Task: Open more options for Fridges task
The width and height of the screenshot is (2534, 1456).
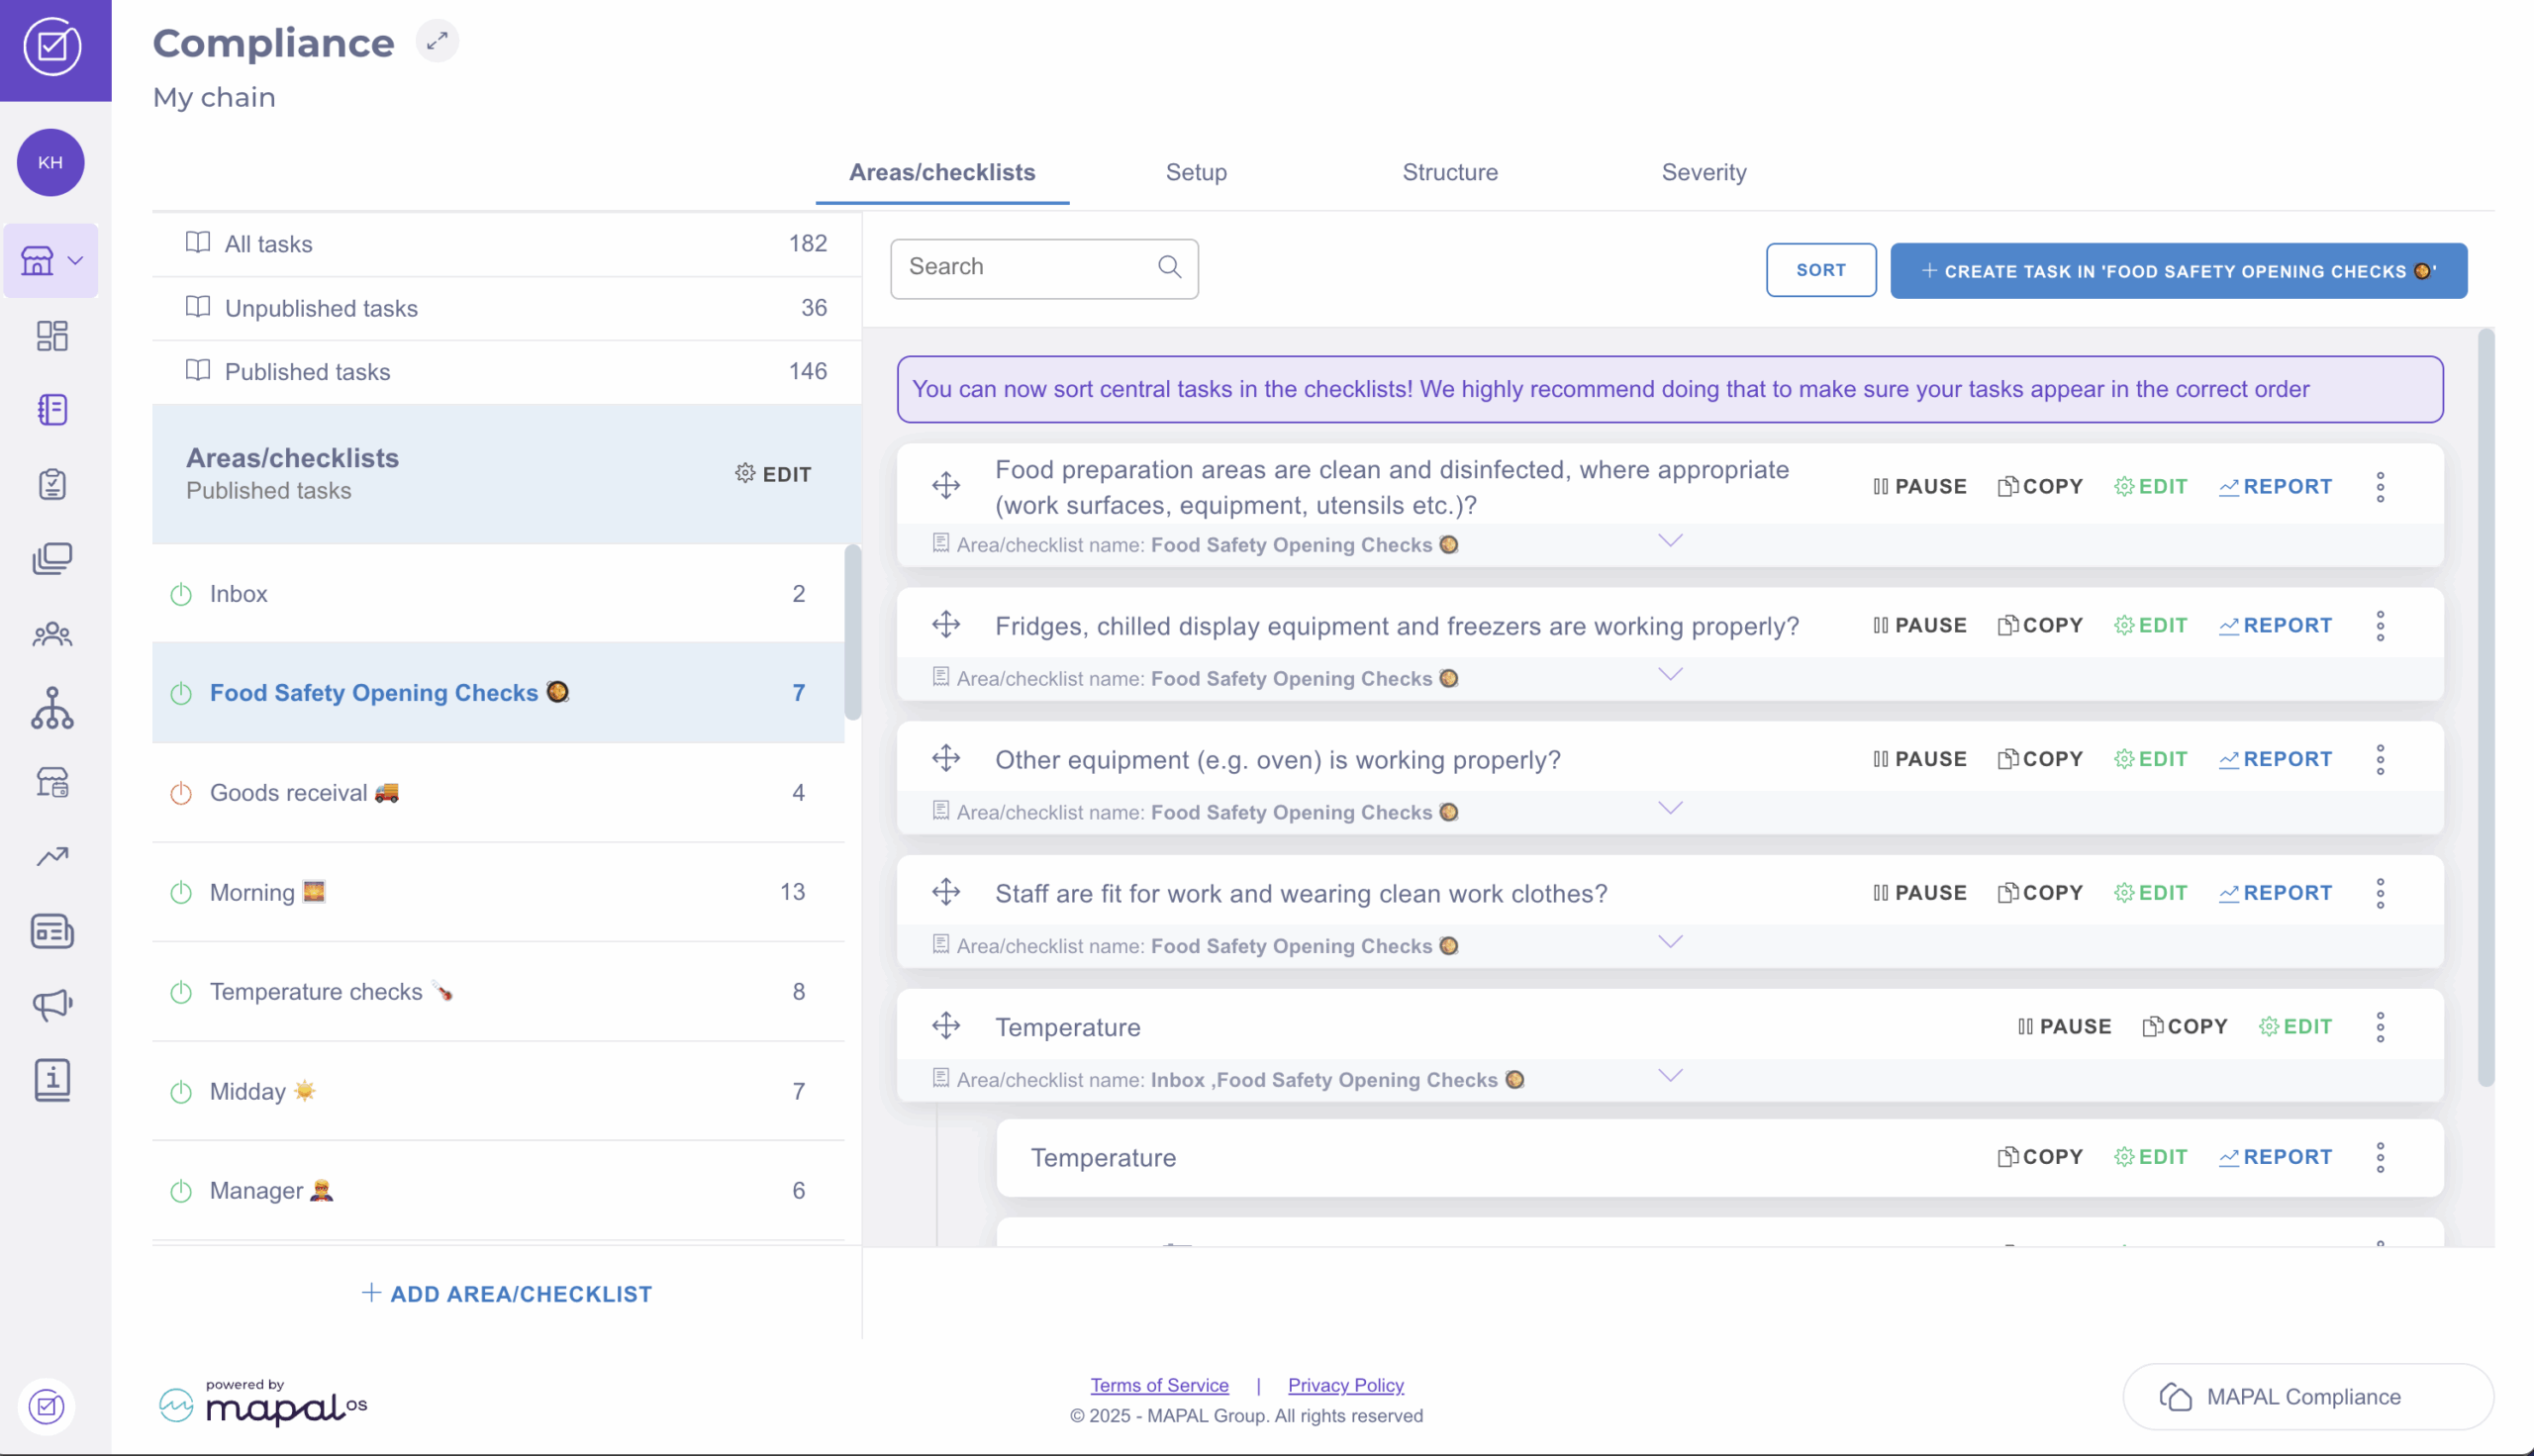Action: [2380, 626]
